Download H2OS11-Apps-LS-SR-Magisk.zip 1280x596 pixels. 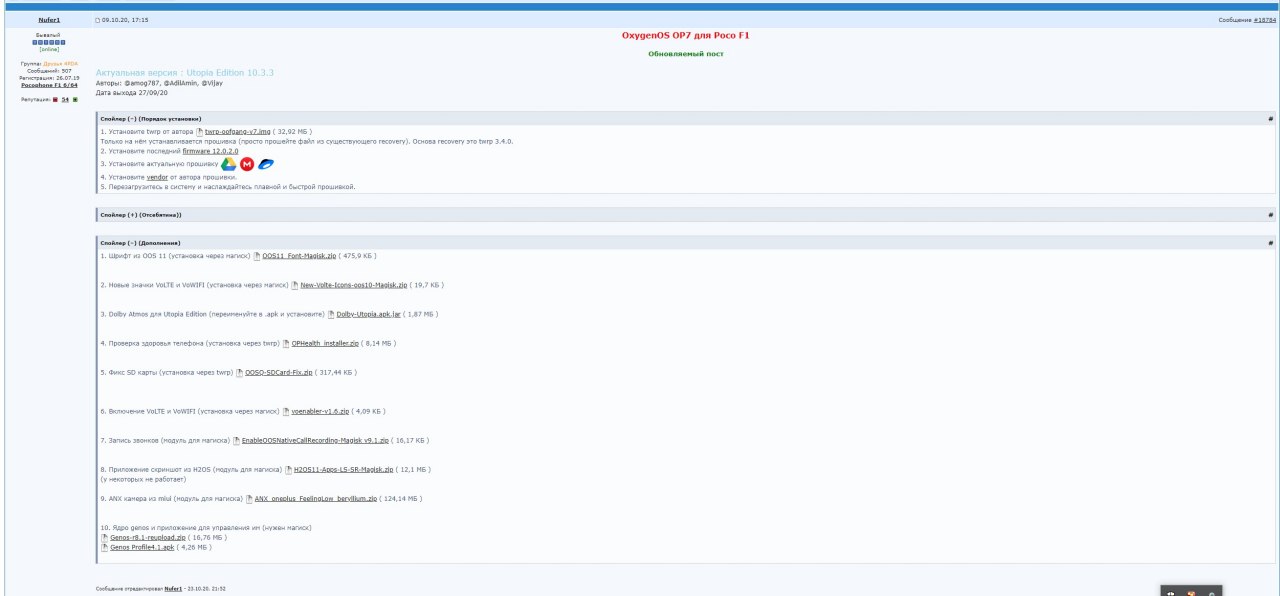(x=344, y=469)
